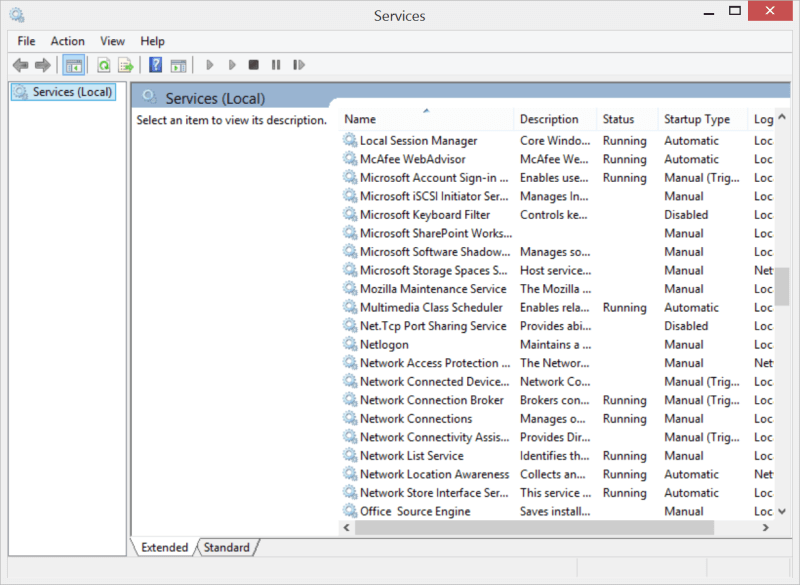Image resolution: width=800 pixels, height=585 pixels.
Task: Stop the service using the square stop icon
Action: click(253, 64)
